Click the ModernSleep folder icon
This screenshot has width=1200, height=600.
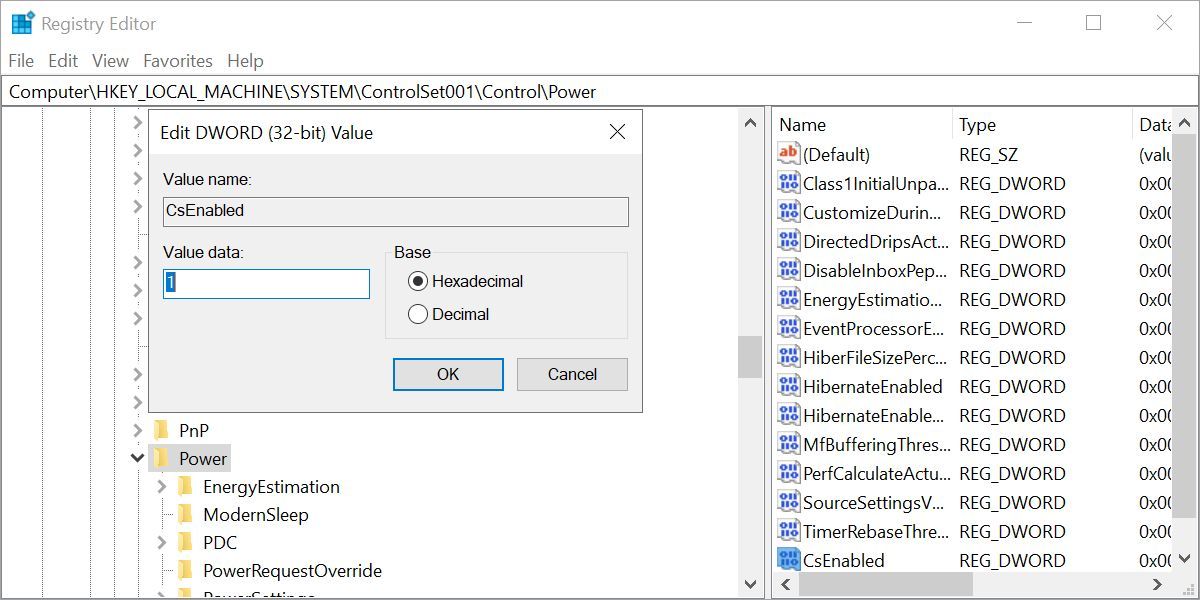click(185, 514)
